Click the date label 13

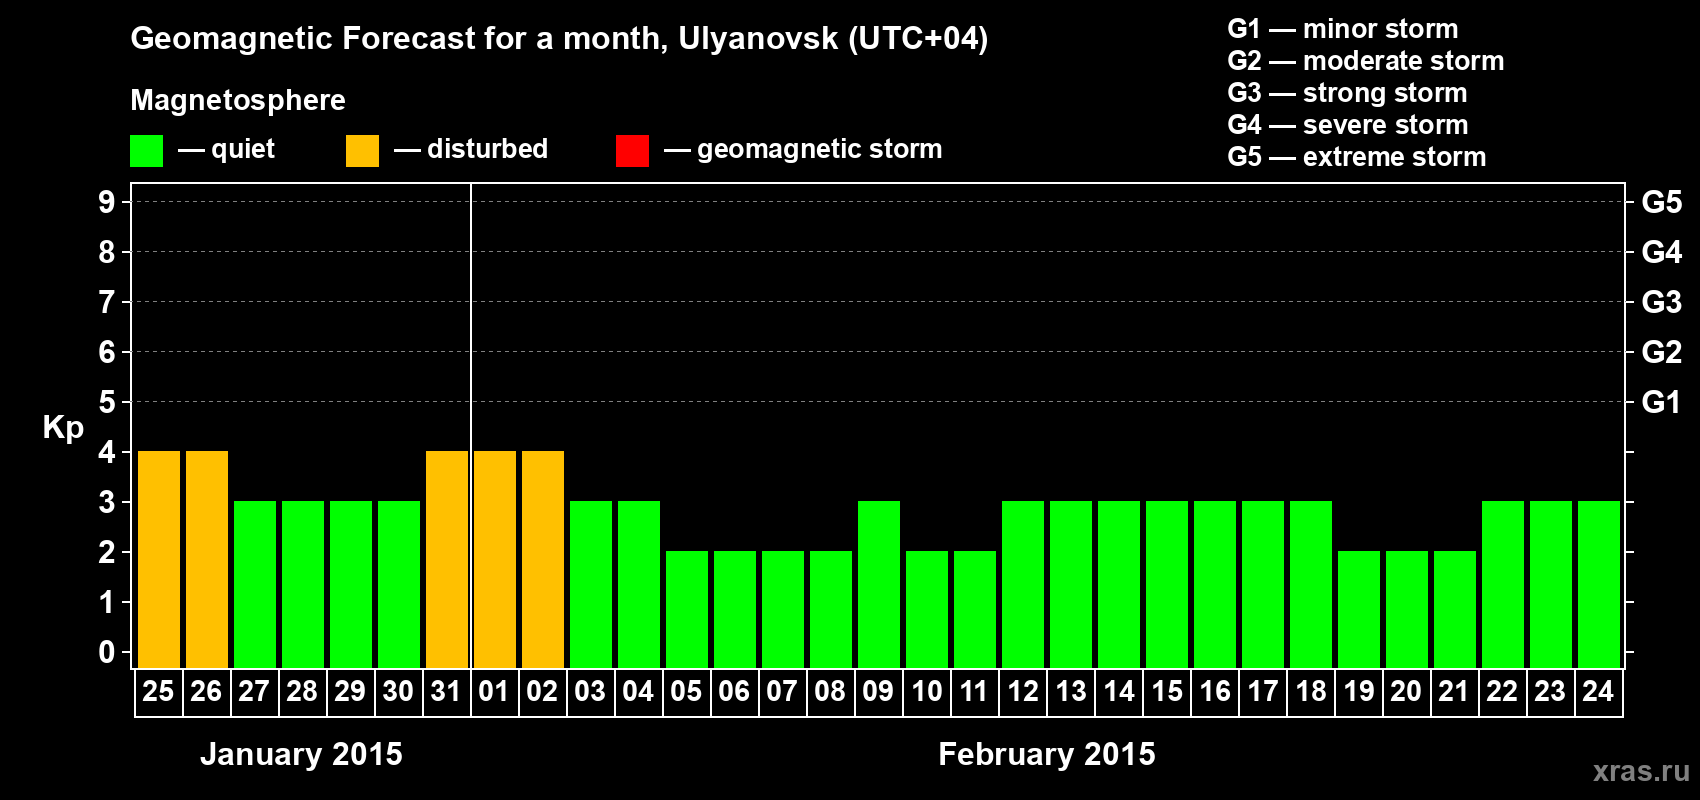(1071, 692)
